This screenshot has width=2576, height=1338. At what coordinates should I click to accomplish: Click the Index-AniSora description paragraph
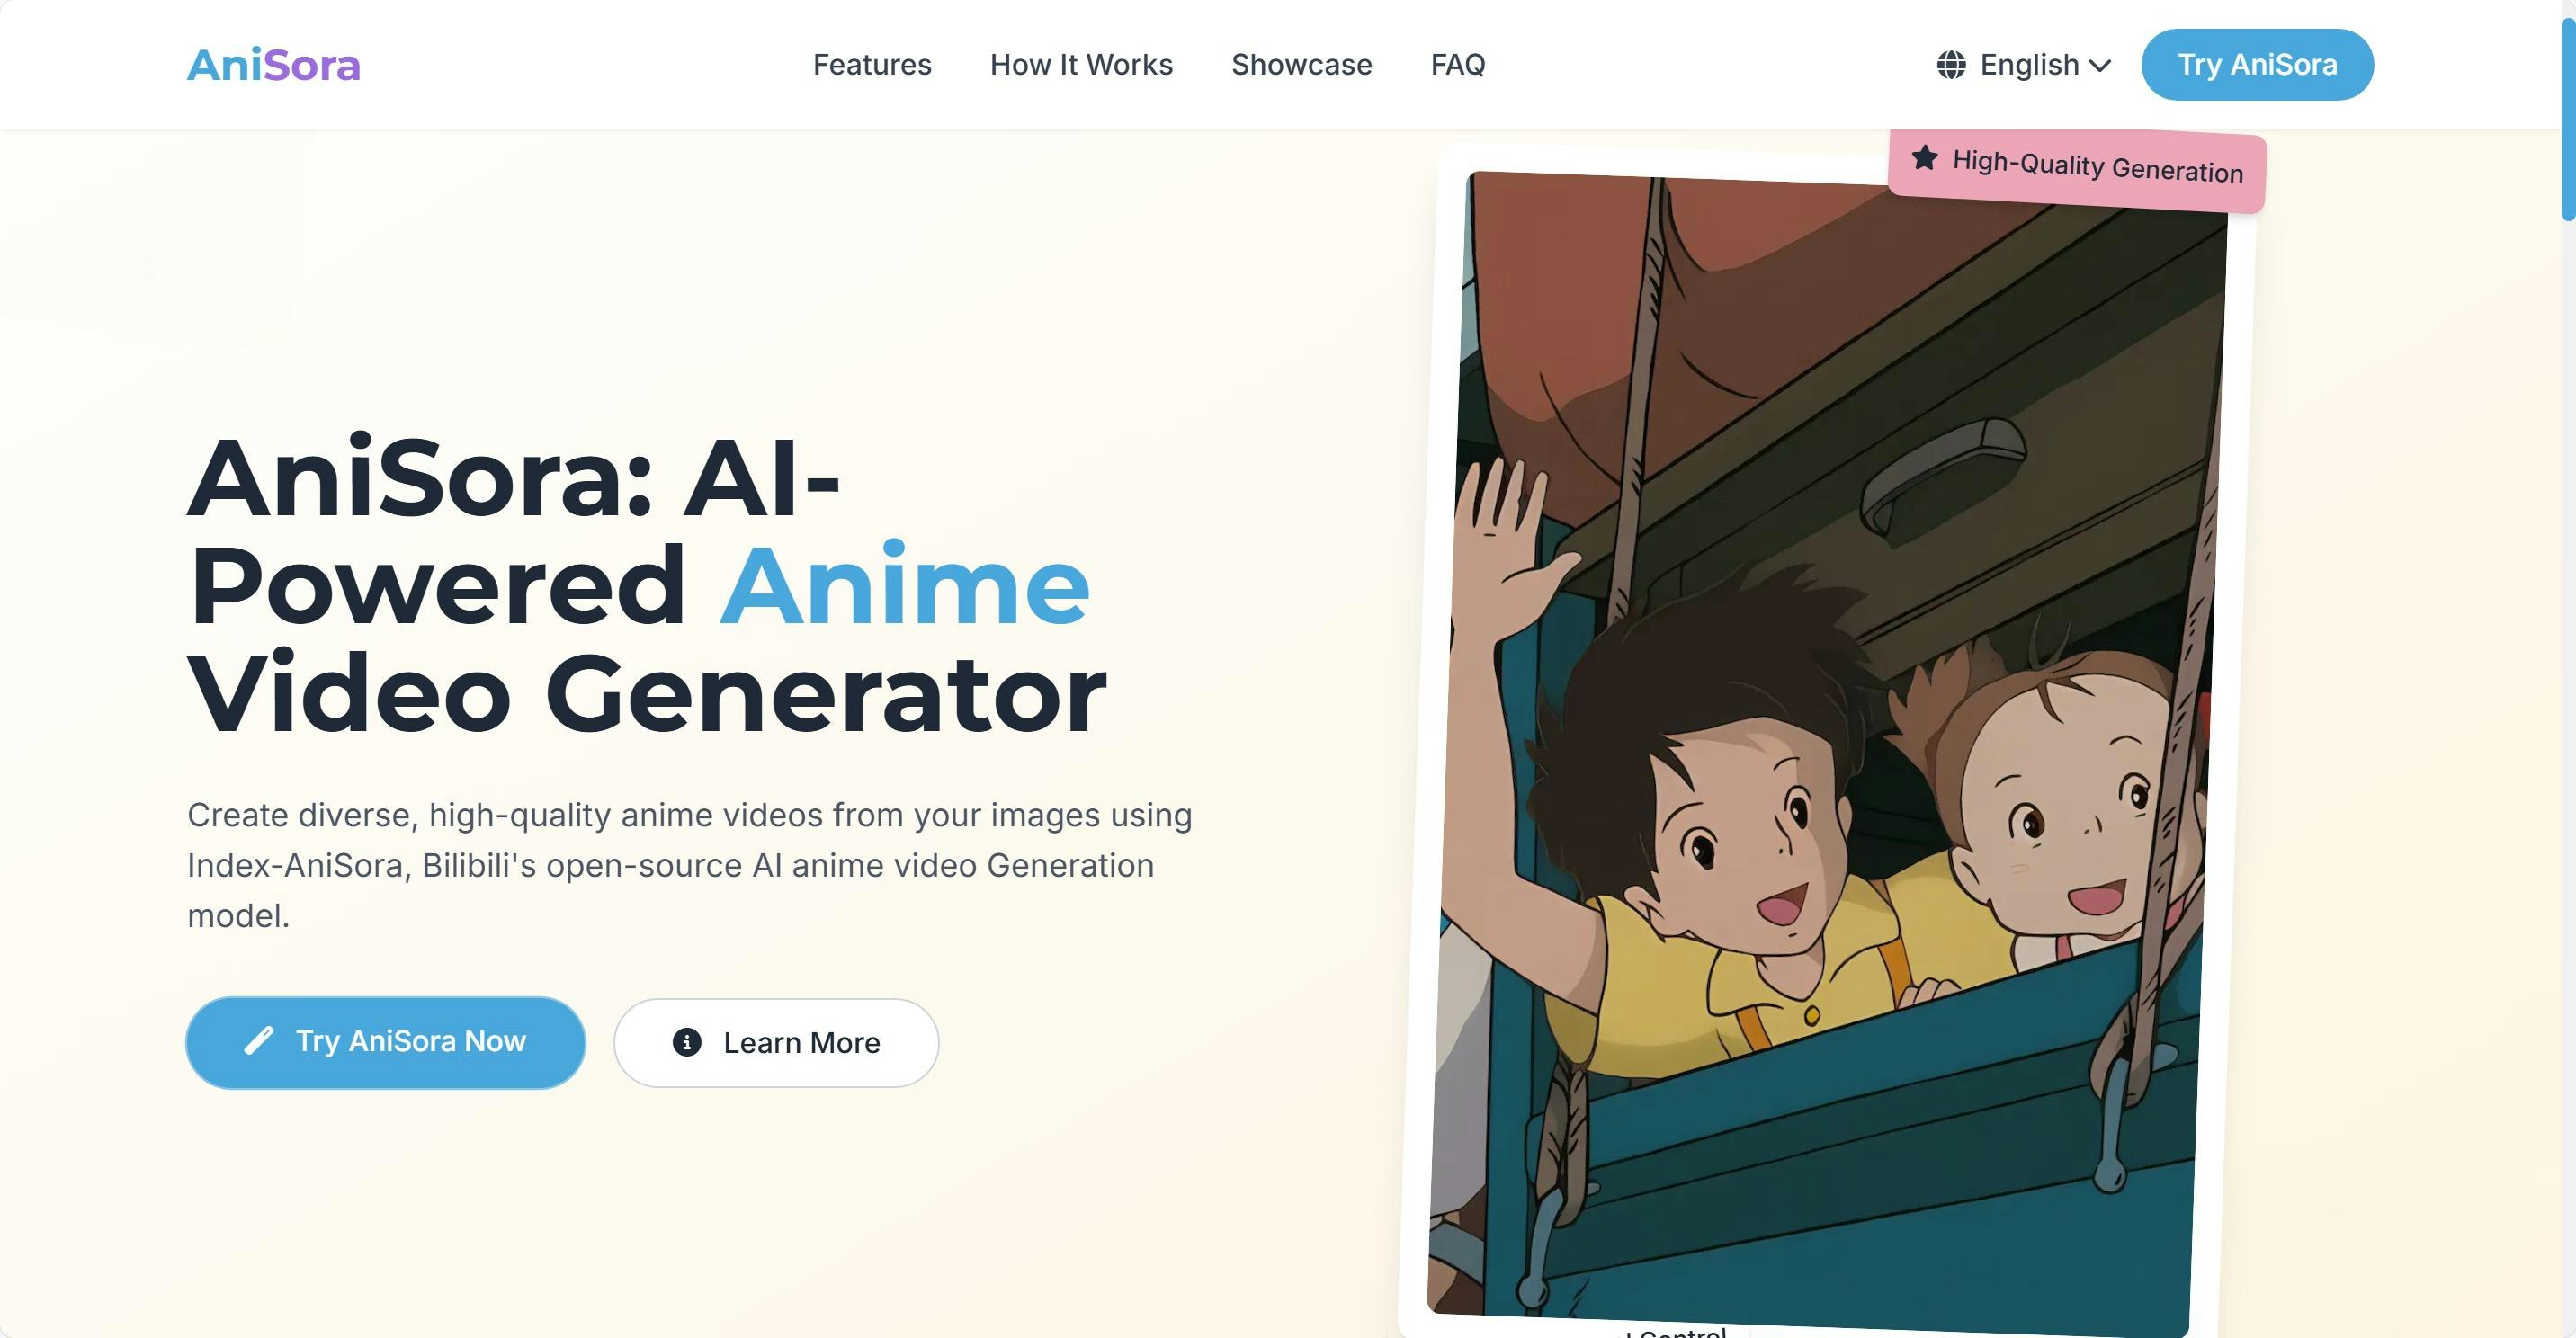688,865
